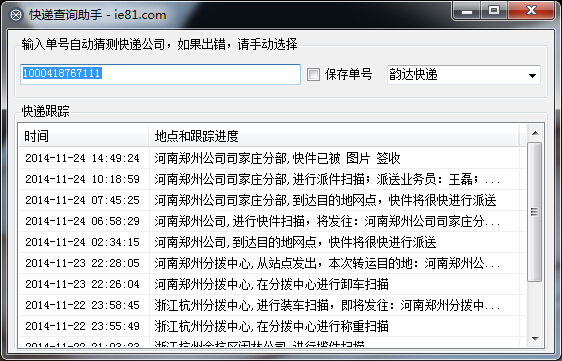Click the 地点和跟踪进度 column header
562x361 pixels.
334,136
